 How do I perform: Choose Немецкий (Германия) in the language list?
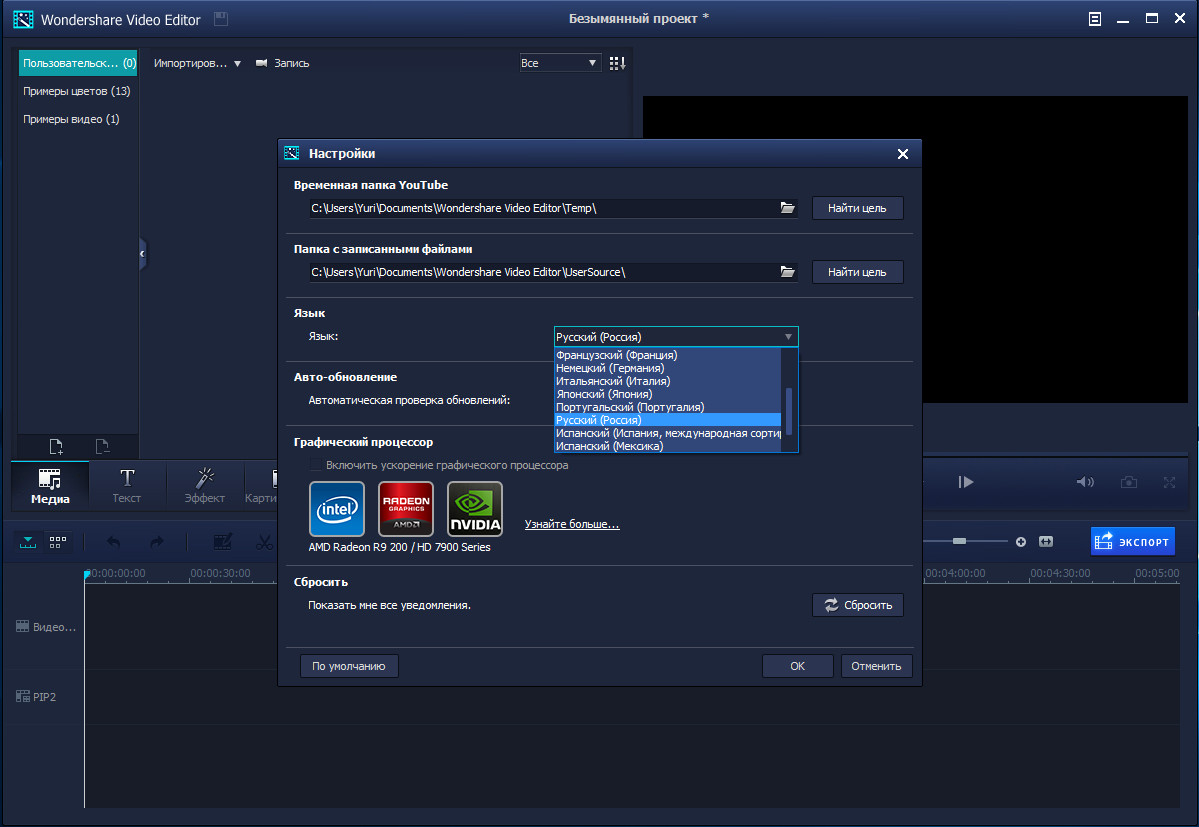(610, 368)
